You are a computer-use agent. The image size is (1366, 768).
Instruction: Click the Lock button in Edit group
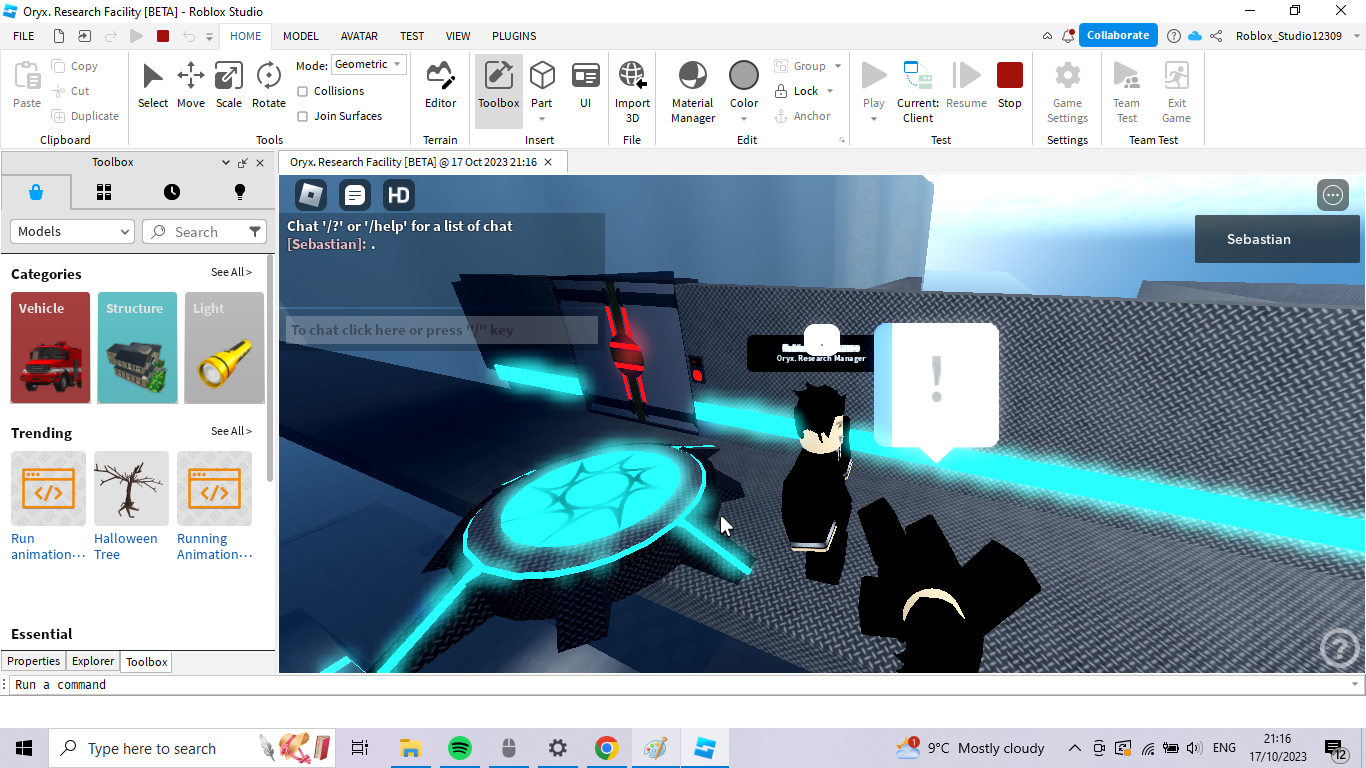[x=797, y=91]
